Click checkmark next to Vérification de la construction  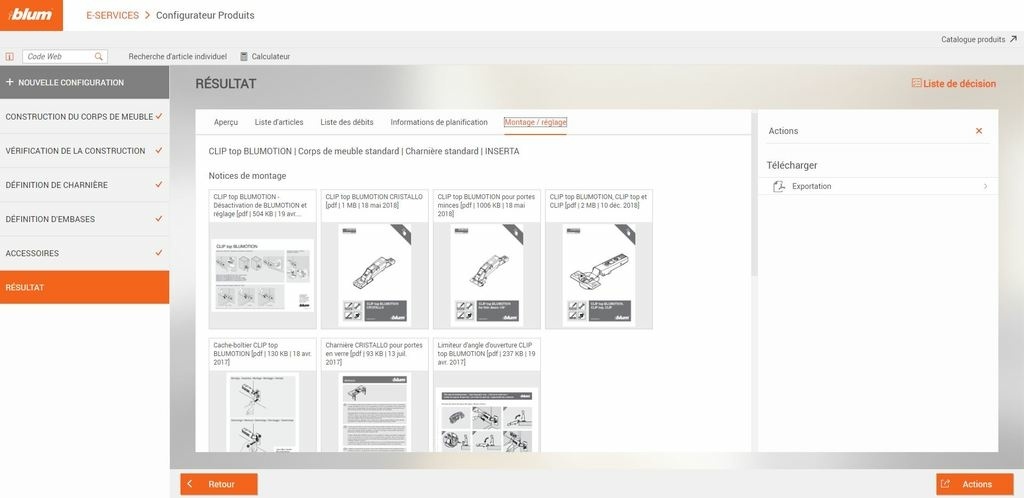pos(159,150)
